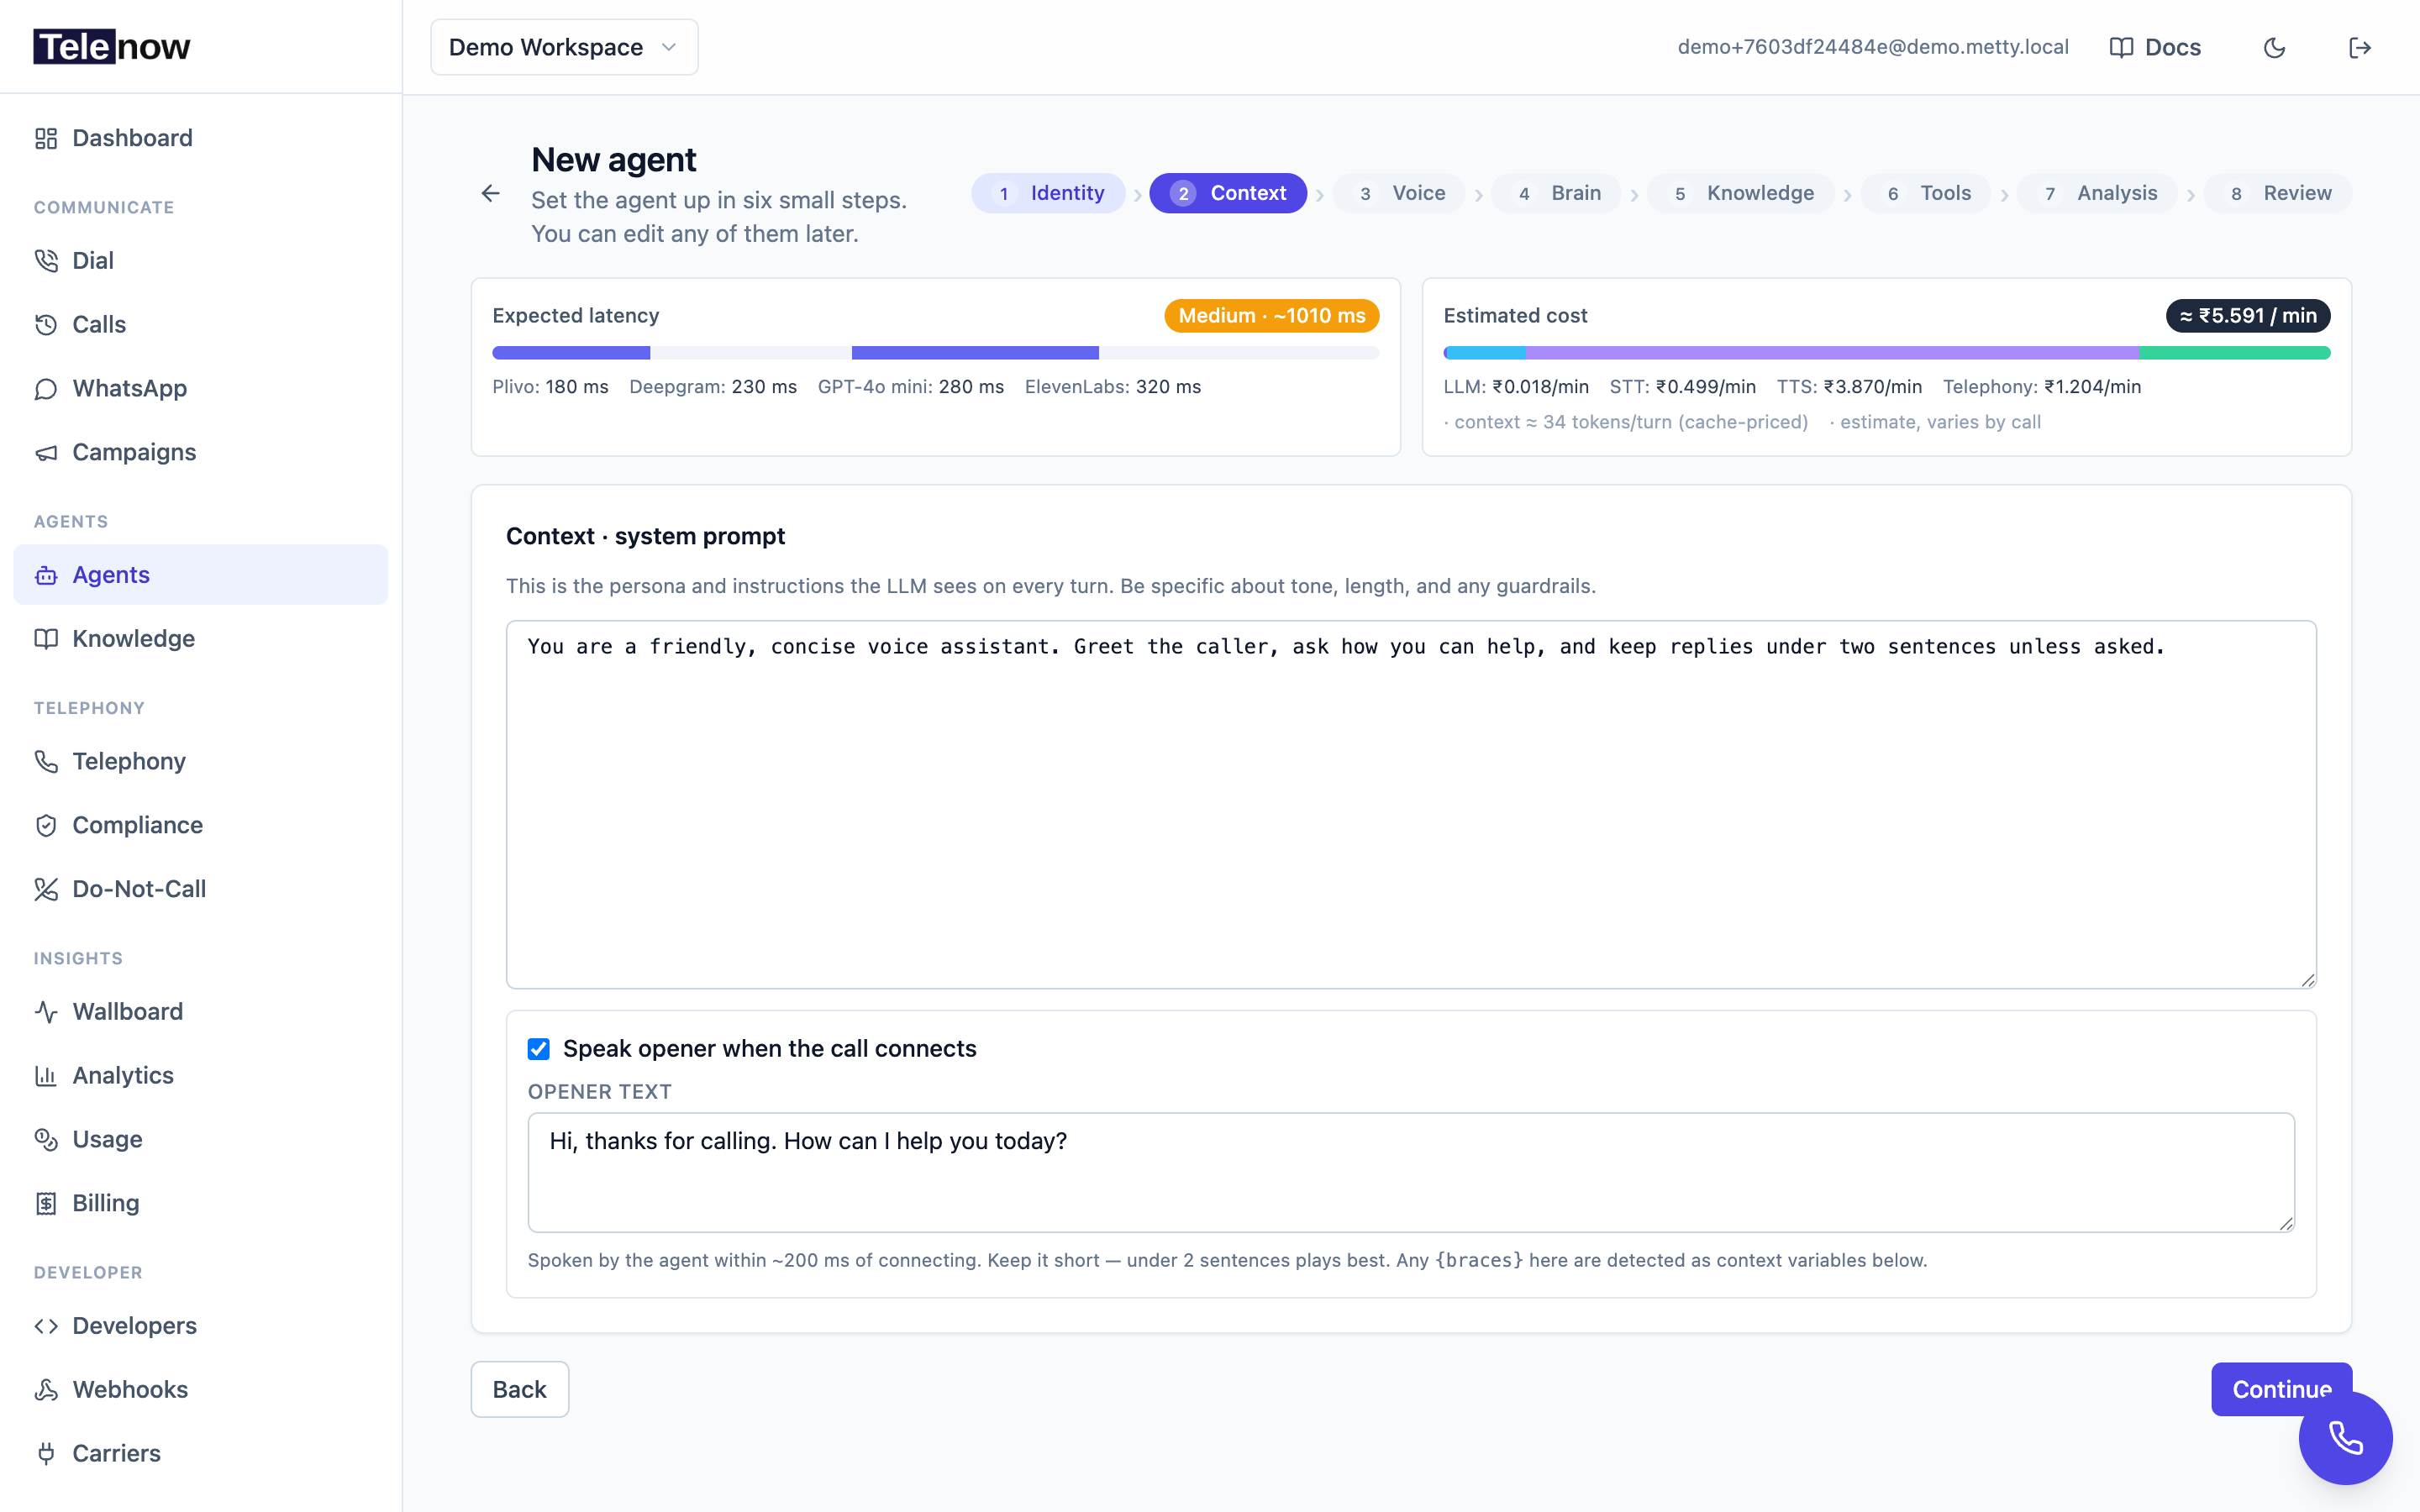Go to step 1 Identity
Viewport: 2420px width, 1512px height.
point(1048,193)
